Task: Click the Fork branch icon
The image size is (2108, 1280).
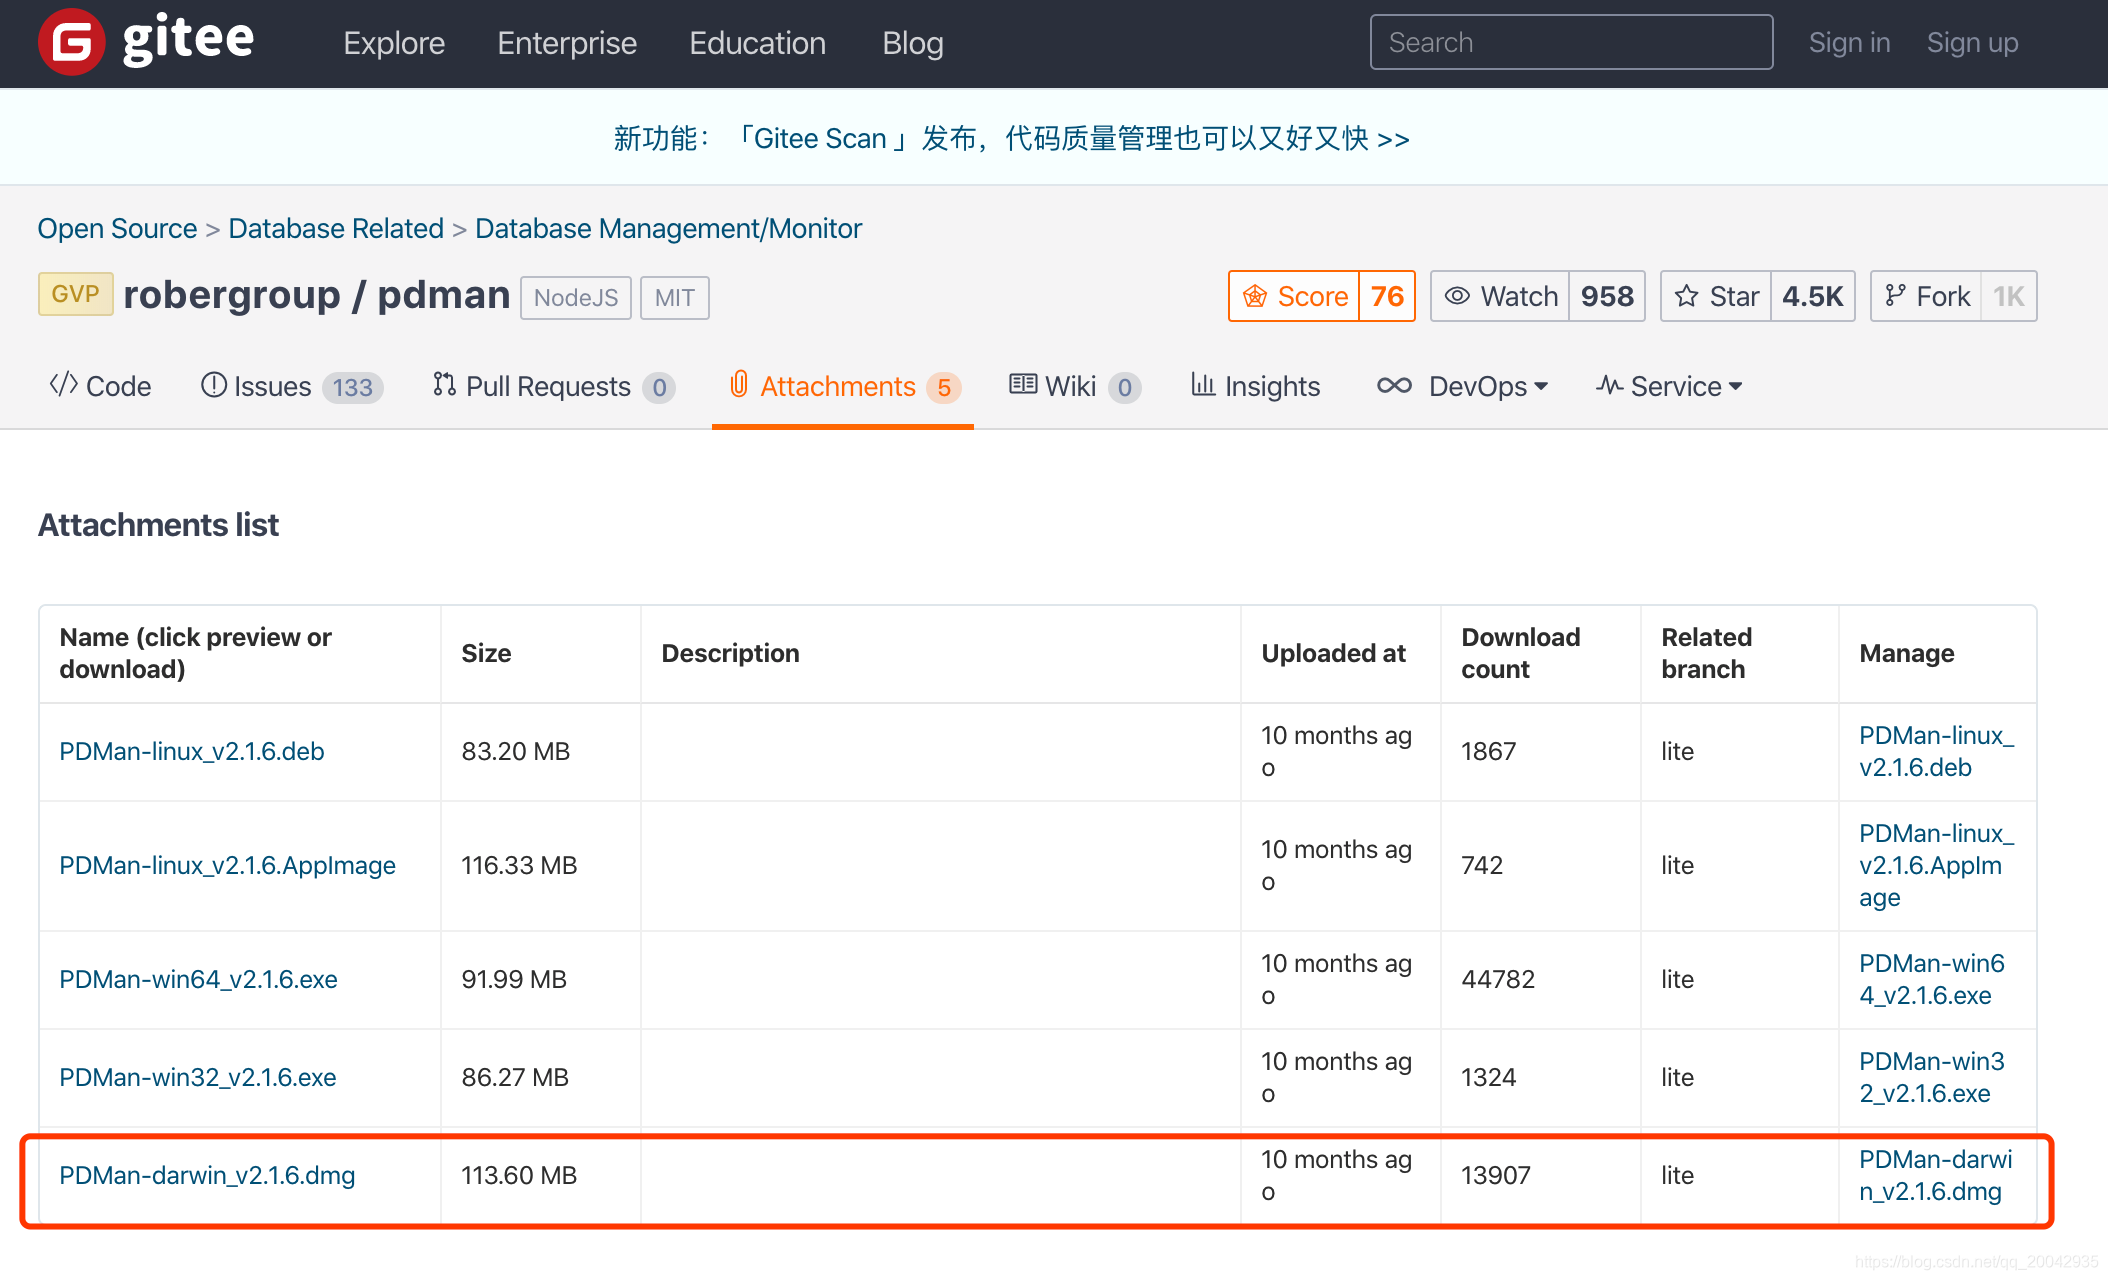Action: tap(1894, 296)
